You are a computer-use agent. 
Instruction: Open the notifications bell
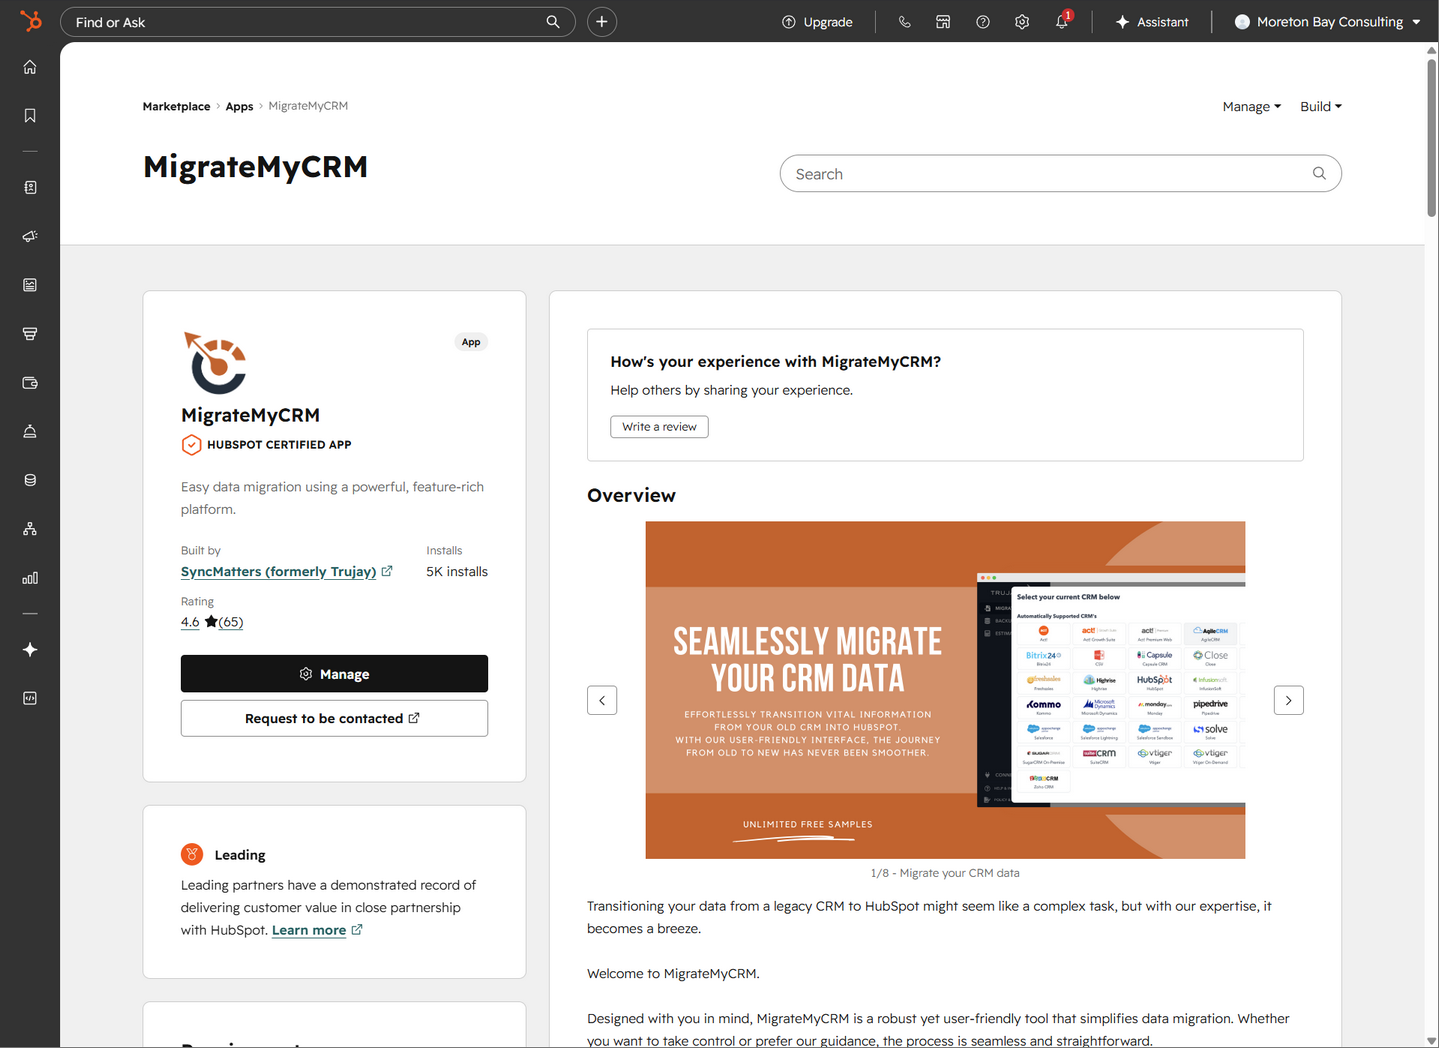1062,22
